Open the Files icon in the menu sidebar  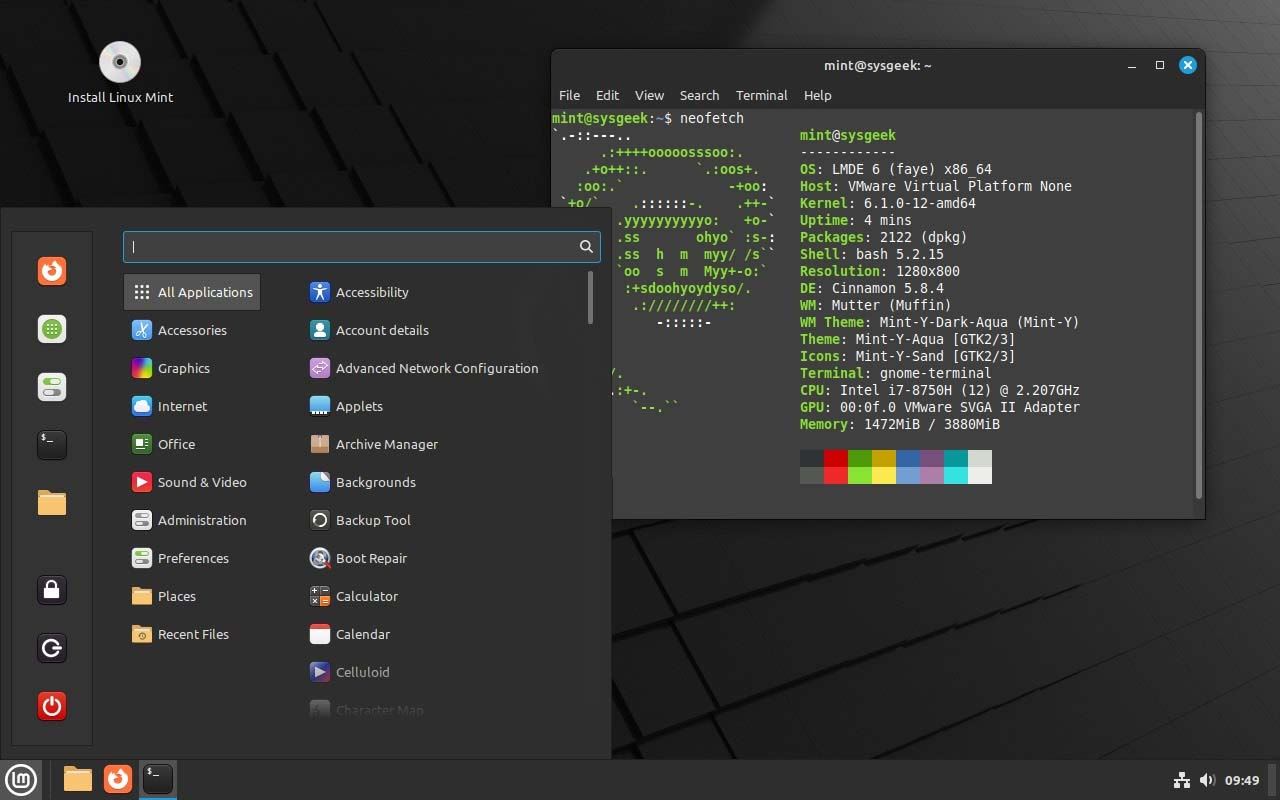[51, 503]
